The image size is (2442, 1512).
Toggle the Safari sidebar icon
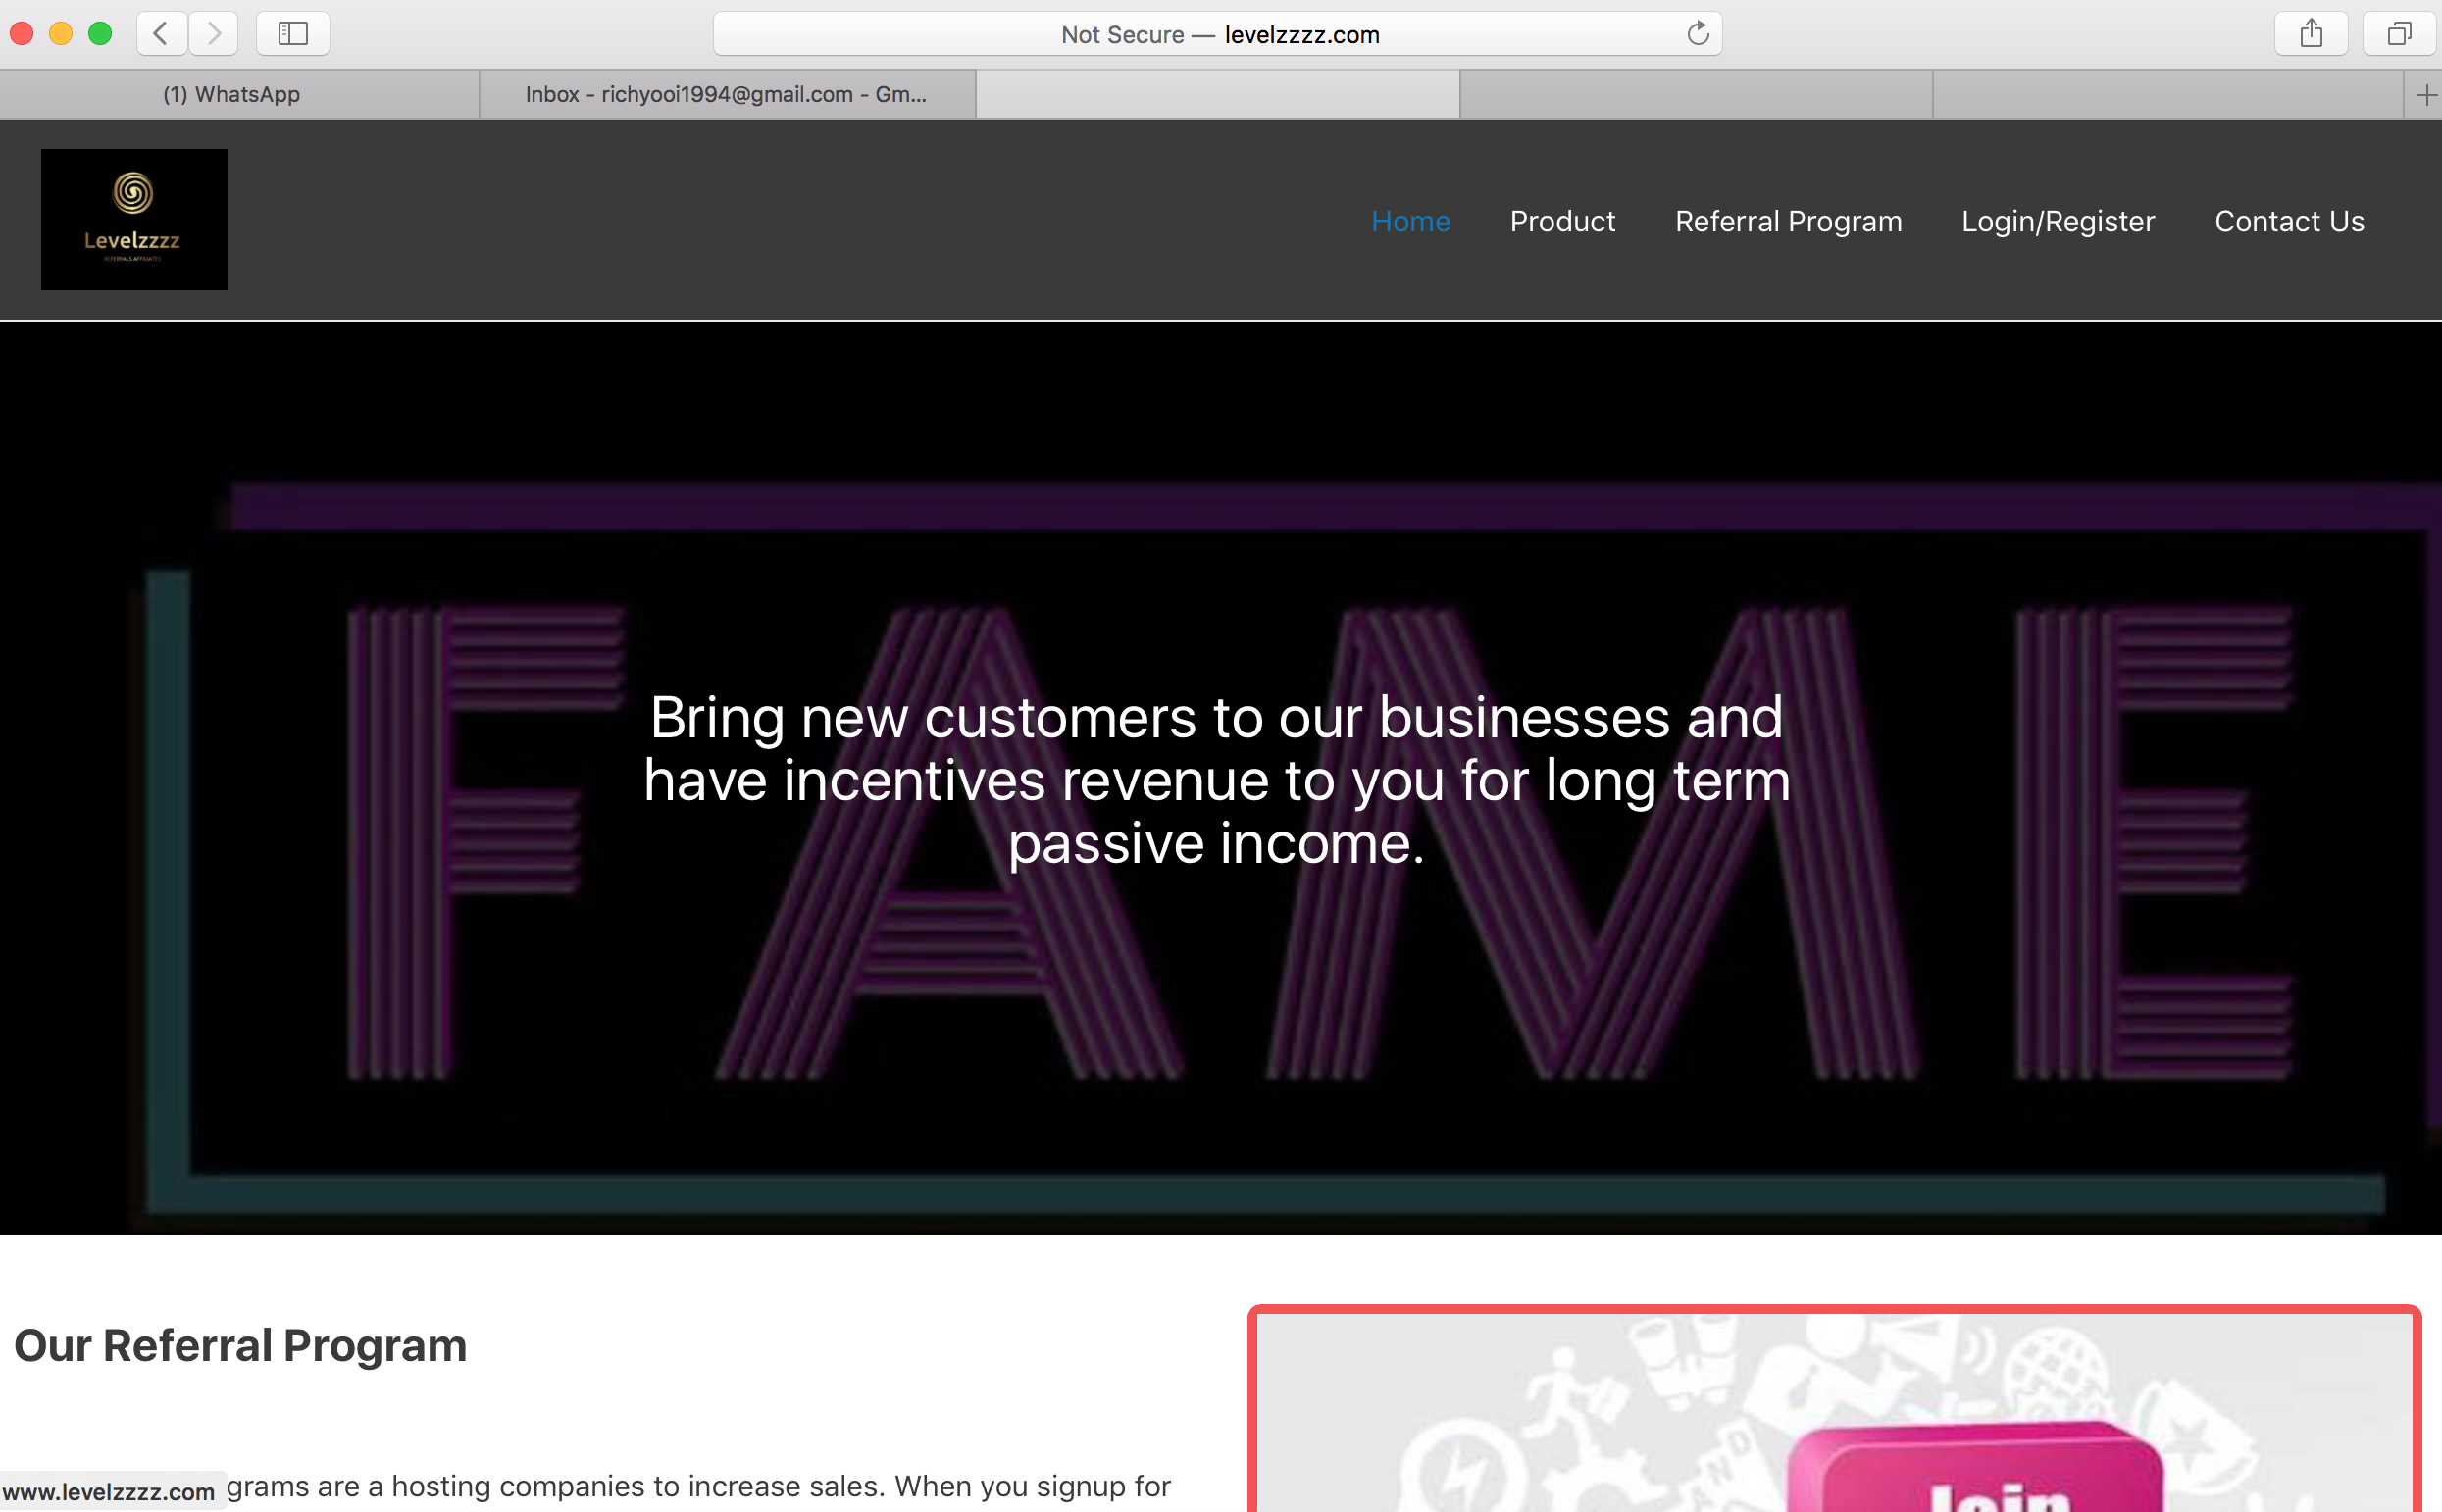point(292,34)
